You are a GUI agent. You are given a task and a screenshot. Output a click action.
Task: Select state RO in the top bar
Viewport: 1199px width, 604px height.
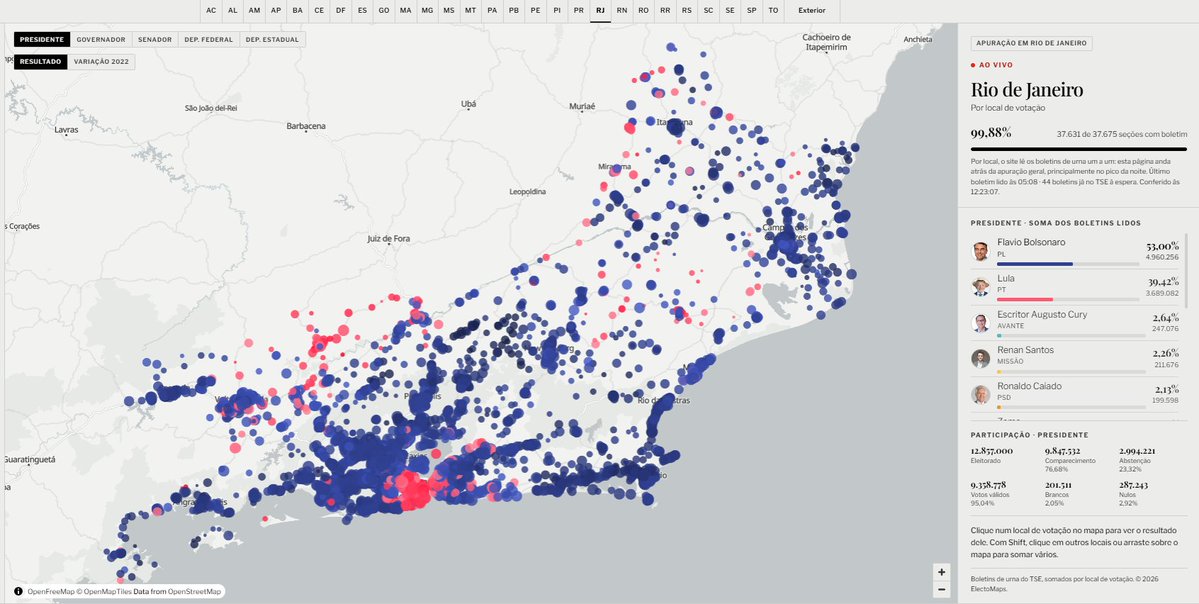pos(644,11)
